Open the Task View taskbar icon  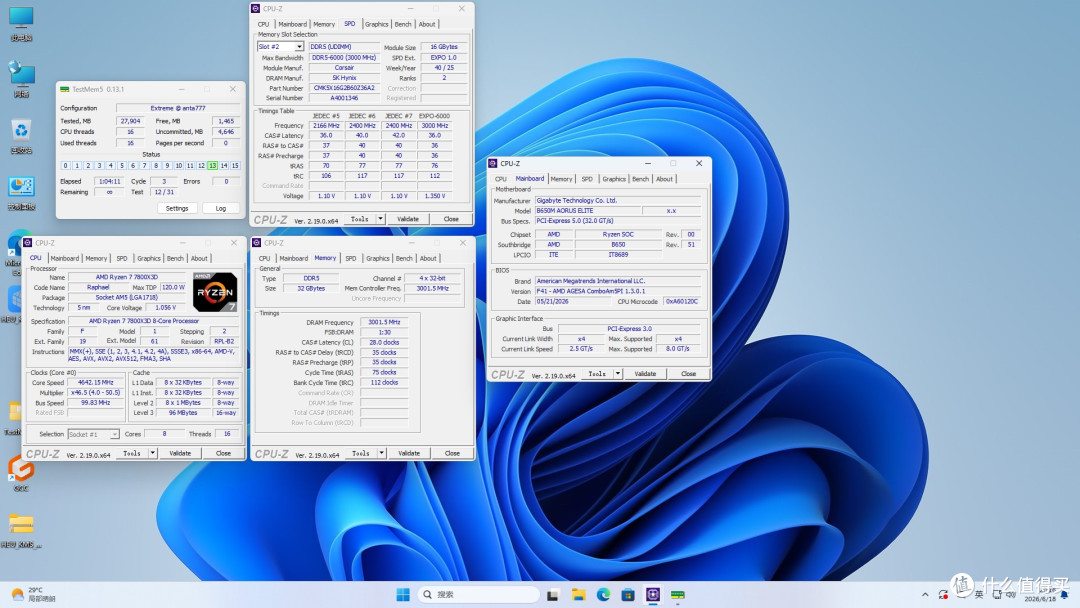[552, 594]
